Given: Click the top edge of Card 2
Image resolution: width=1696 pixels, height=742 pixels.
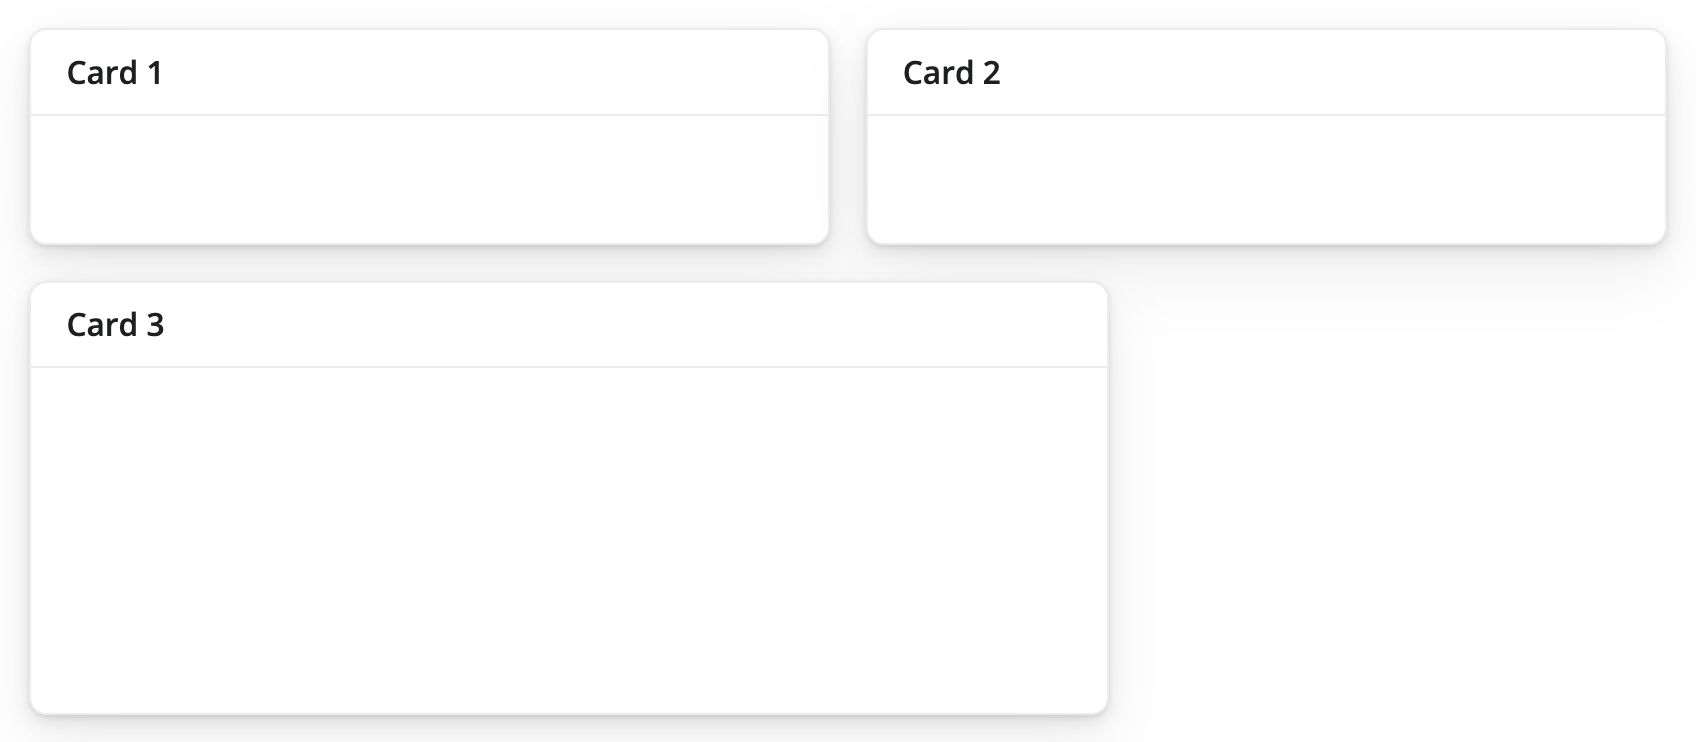Looking at the screenshot, I should (x=1265, y=31).
